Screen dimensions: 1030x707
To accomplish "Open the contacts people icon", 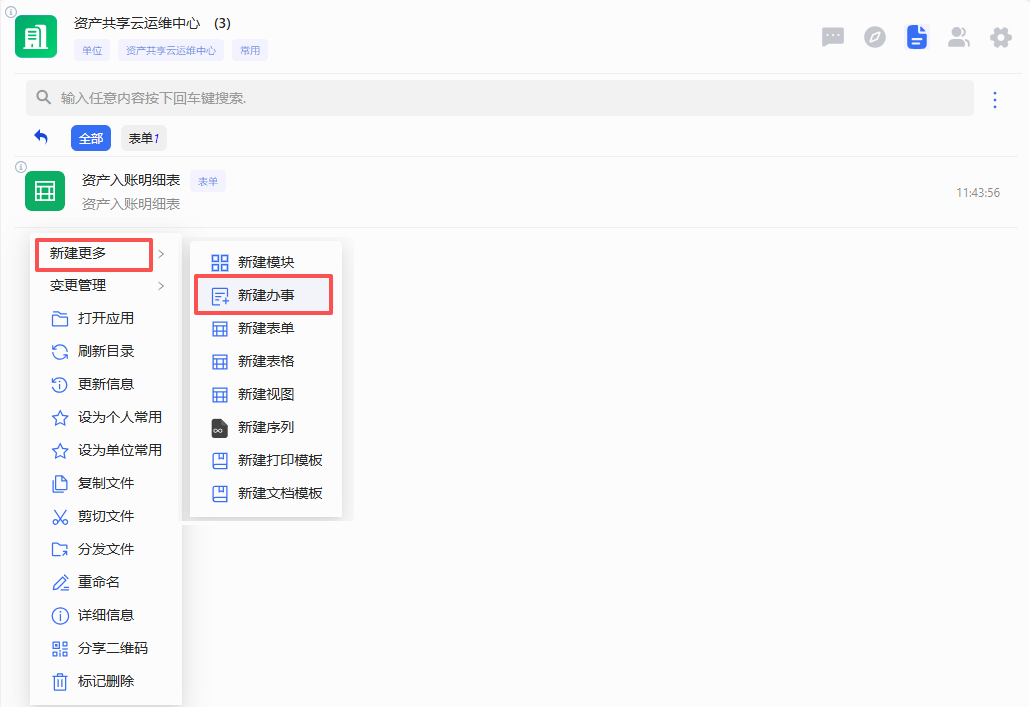I will tap(959, 37).
